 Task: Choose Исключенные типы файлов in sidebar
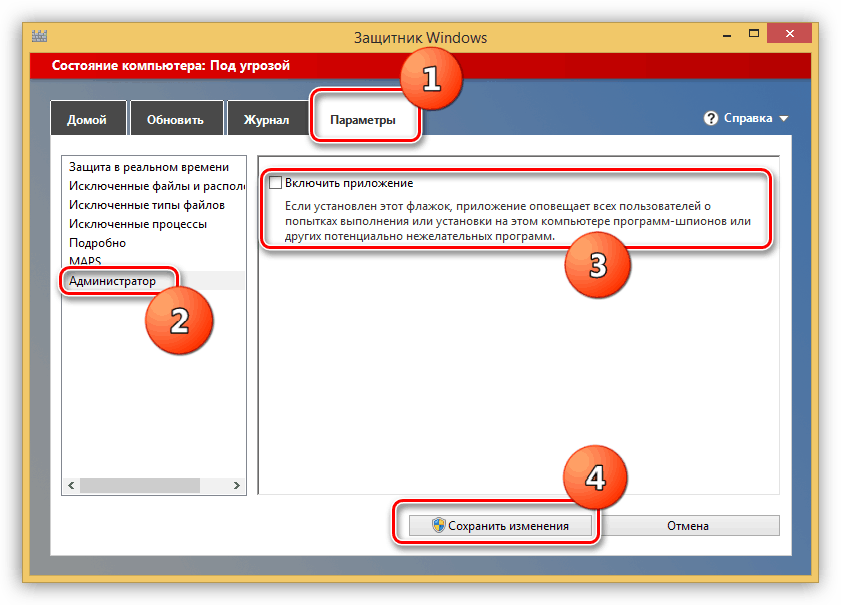[146, 205]
